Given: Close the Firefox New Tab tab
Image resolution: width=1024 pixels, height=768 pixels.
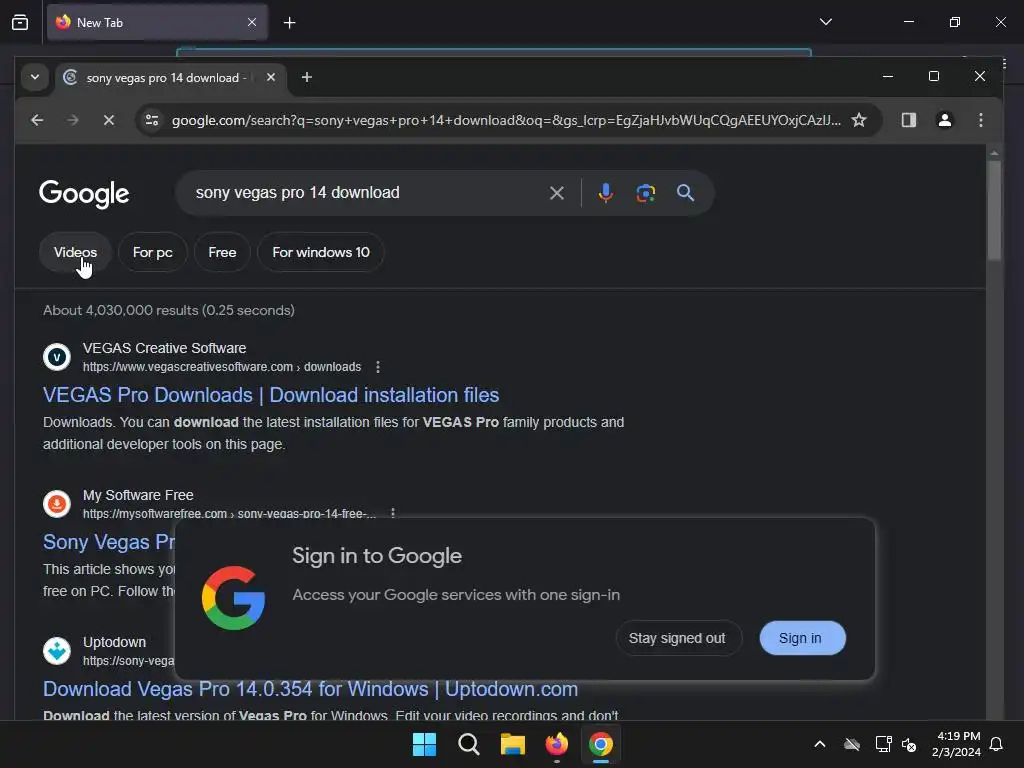Looking at the screenshot, I should 252,22.
